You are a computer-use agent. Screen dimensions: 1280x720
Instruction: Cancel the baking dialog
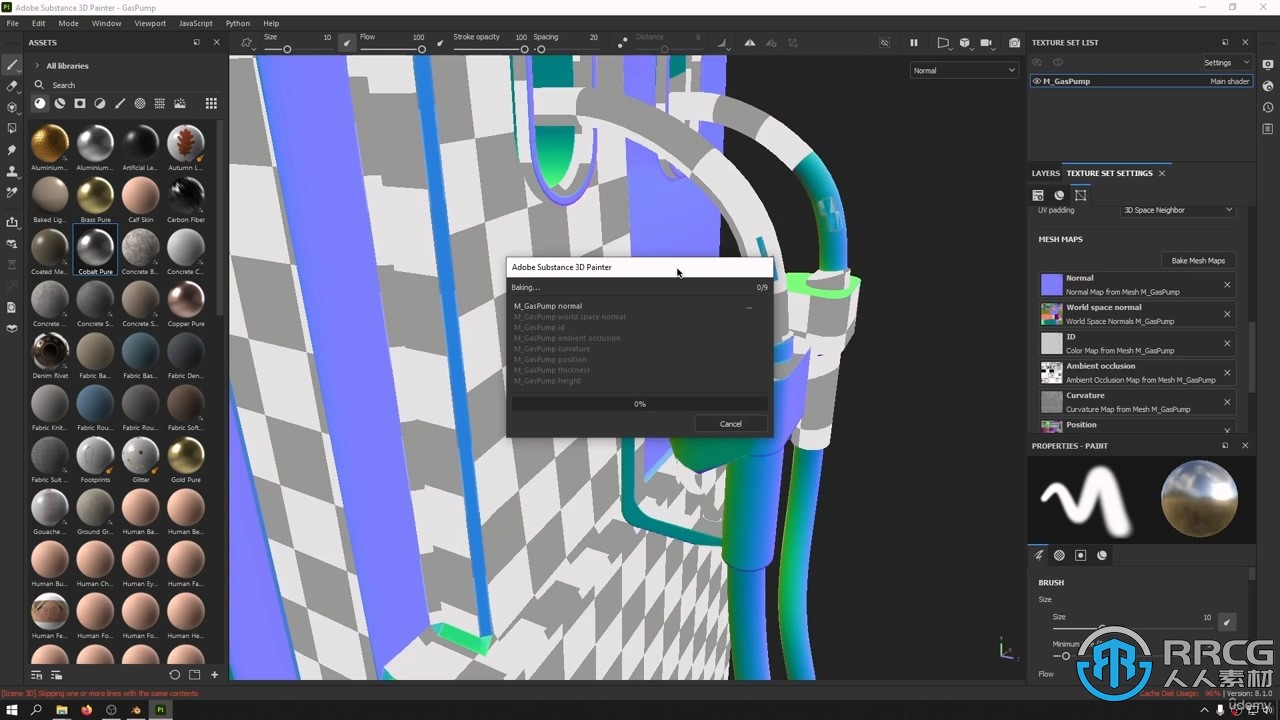click(x=731, y=424)
